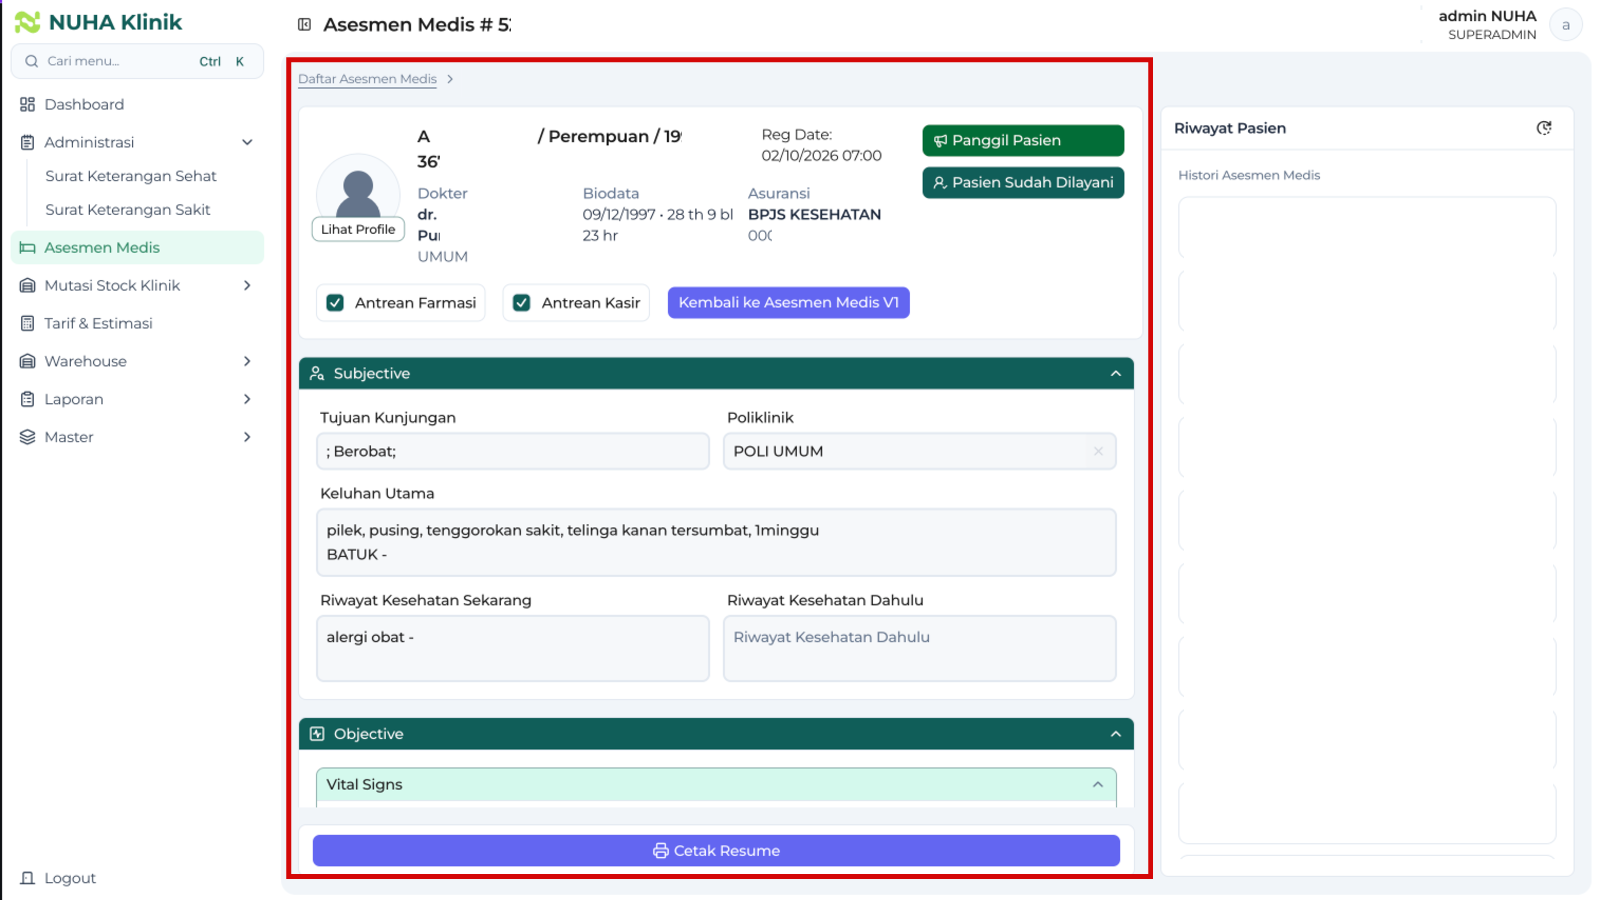Click the Laporan report icon

[27, 399]
